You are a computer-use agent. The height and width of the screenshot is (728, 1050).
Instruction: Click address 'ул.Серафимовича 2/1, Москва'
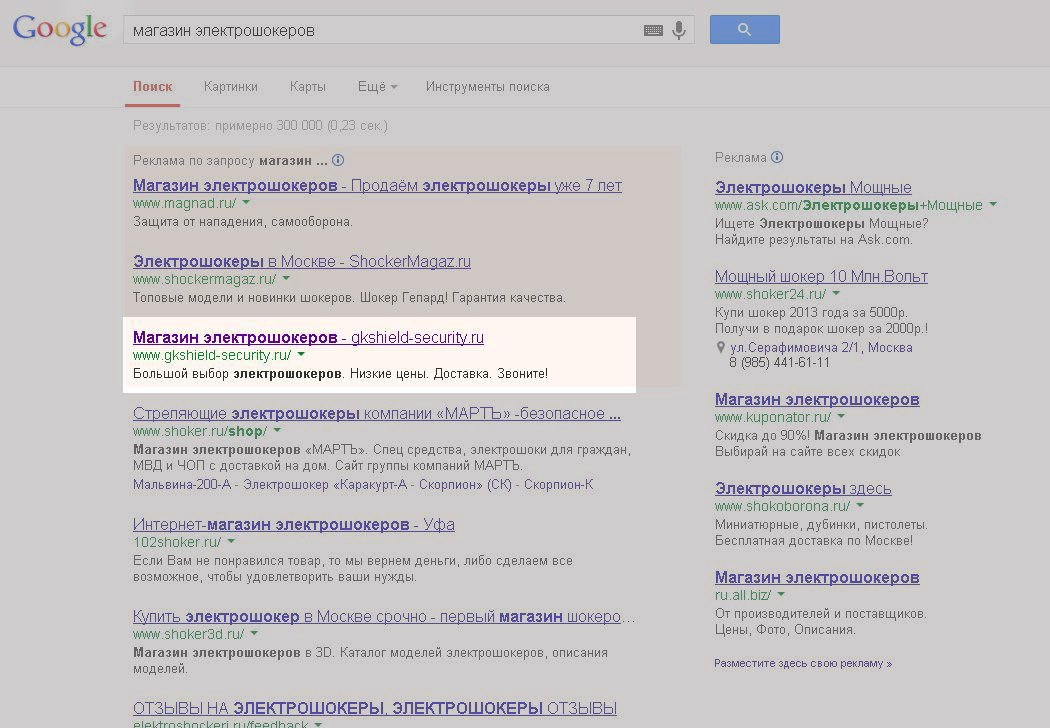coord(821,348)
